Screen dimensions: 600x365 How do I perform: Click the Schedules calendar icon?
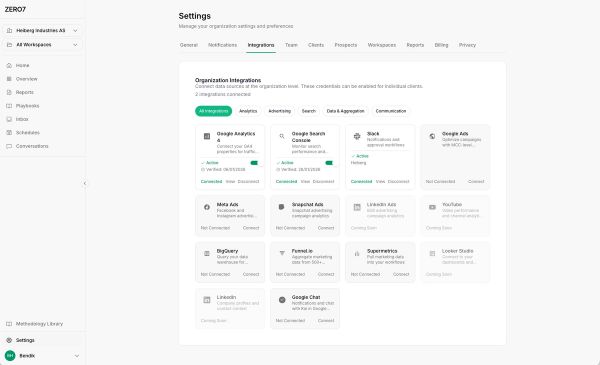tap(9, 132)
